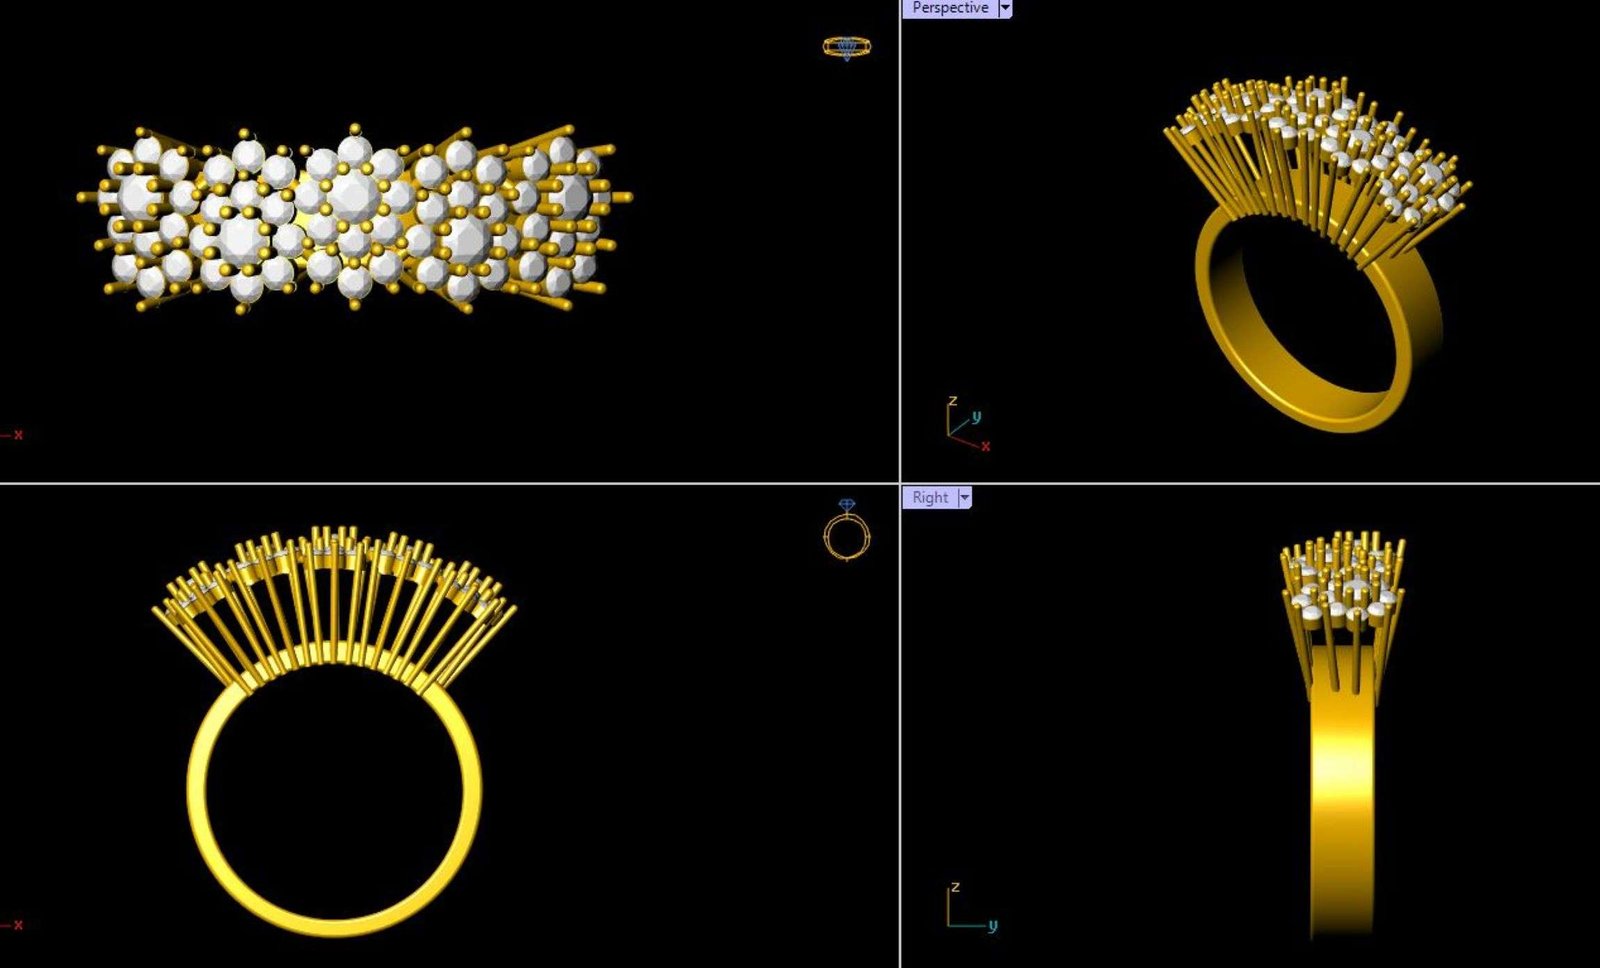This screenshot has width=1600, height=968.
Task: Click the horizontal divider between the left viewports
Action: (x=450, y=484)
